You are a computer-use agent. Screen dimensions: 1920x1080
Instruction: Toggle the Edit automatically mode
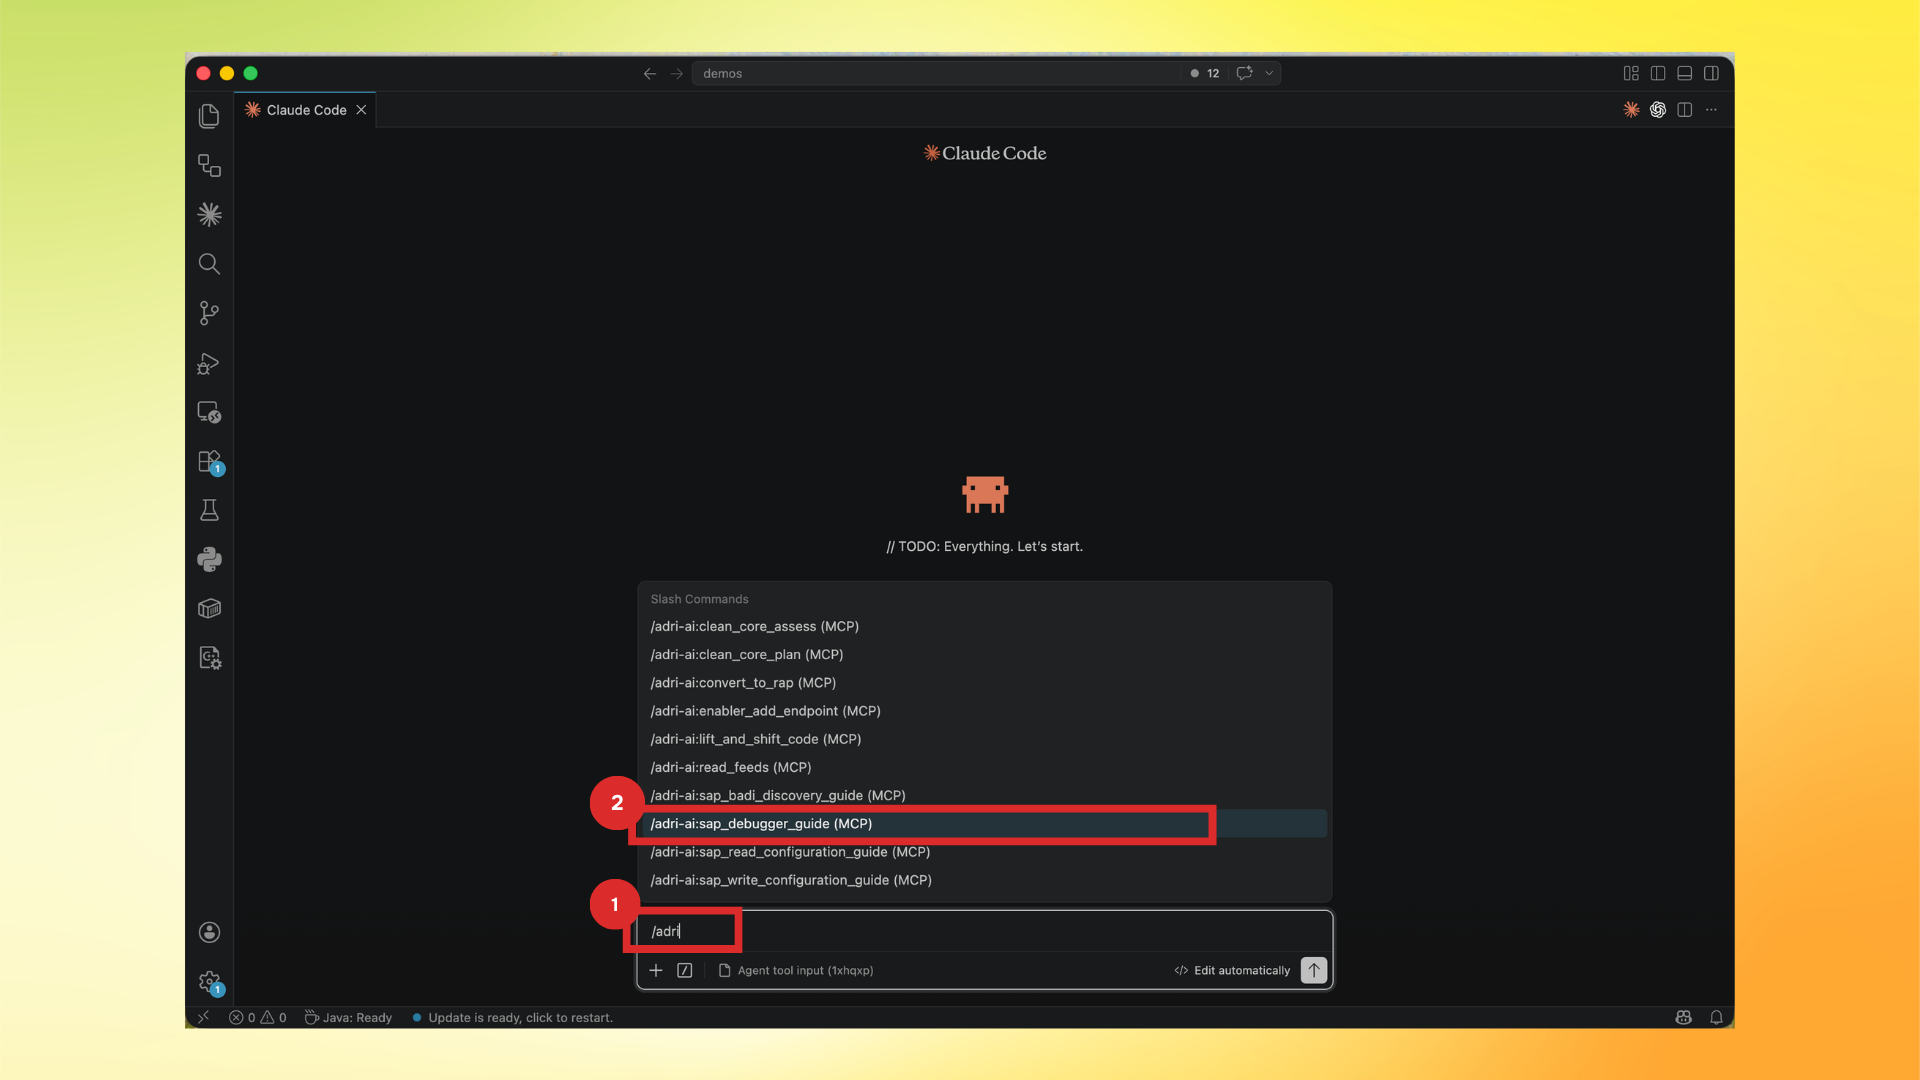1231,970
